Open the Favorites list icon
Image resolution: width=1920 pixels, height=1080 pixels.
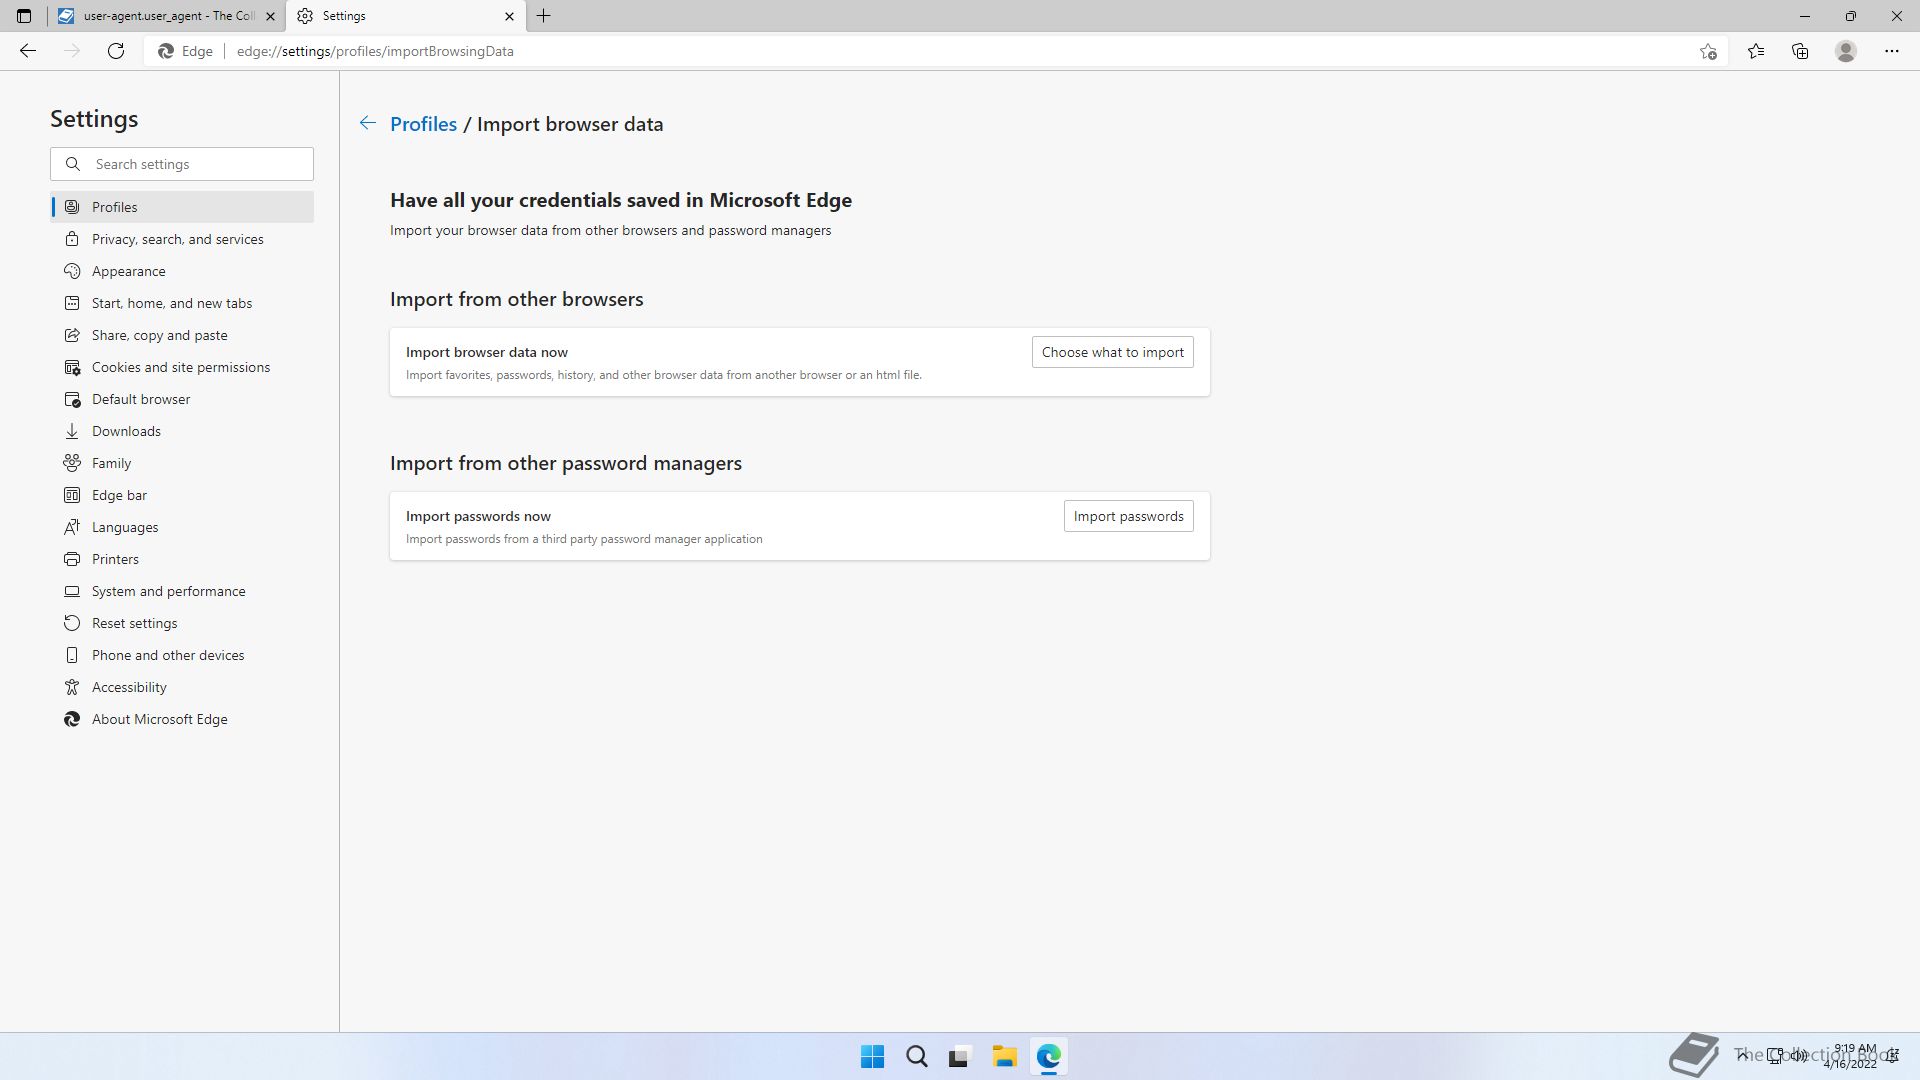1755,51
